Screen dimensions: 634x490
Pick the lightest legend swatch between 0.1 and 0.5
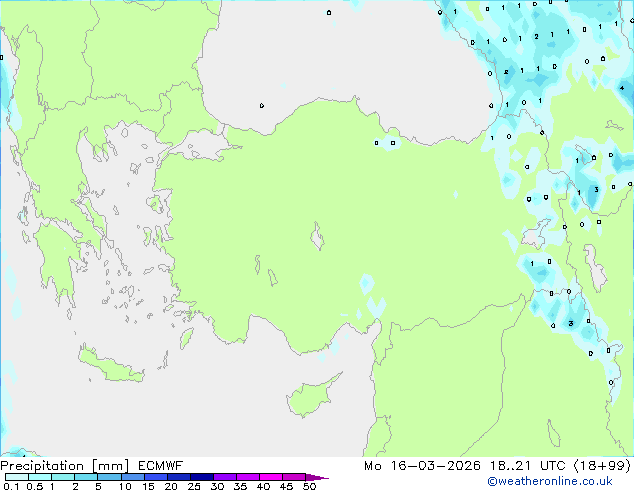16,478
